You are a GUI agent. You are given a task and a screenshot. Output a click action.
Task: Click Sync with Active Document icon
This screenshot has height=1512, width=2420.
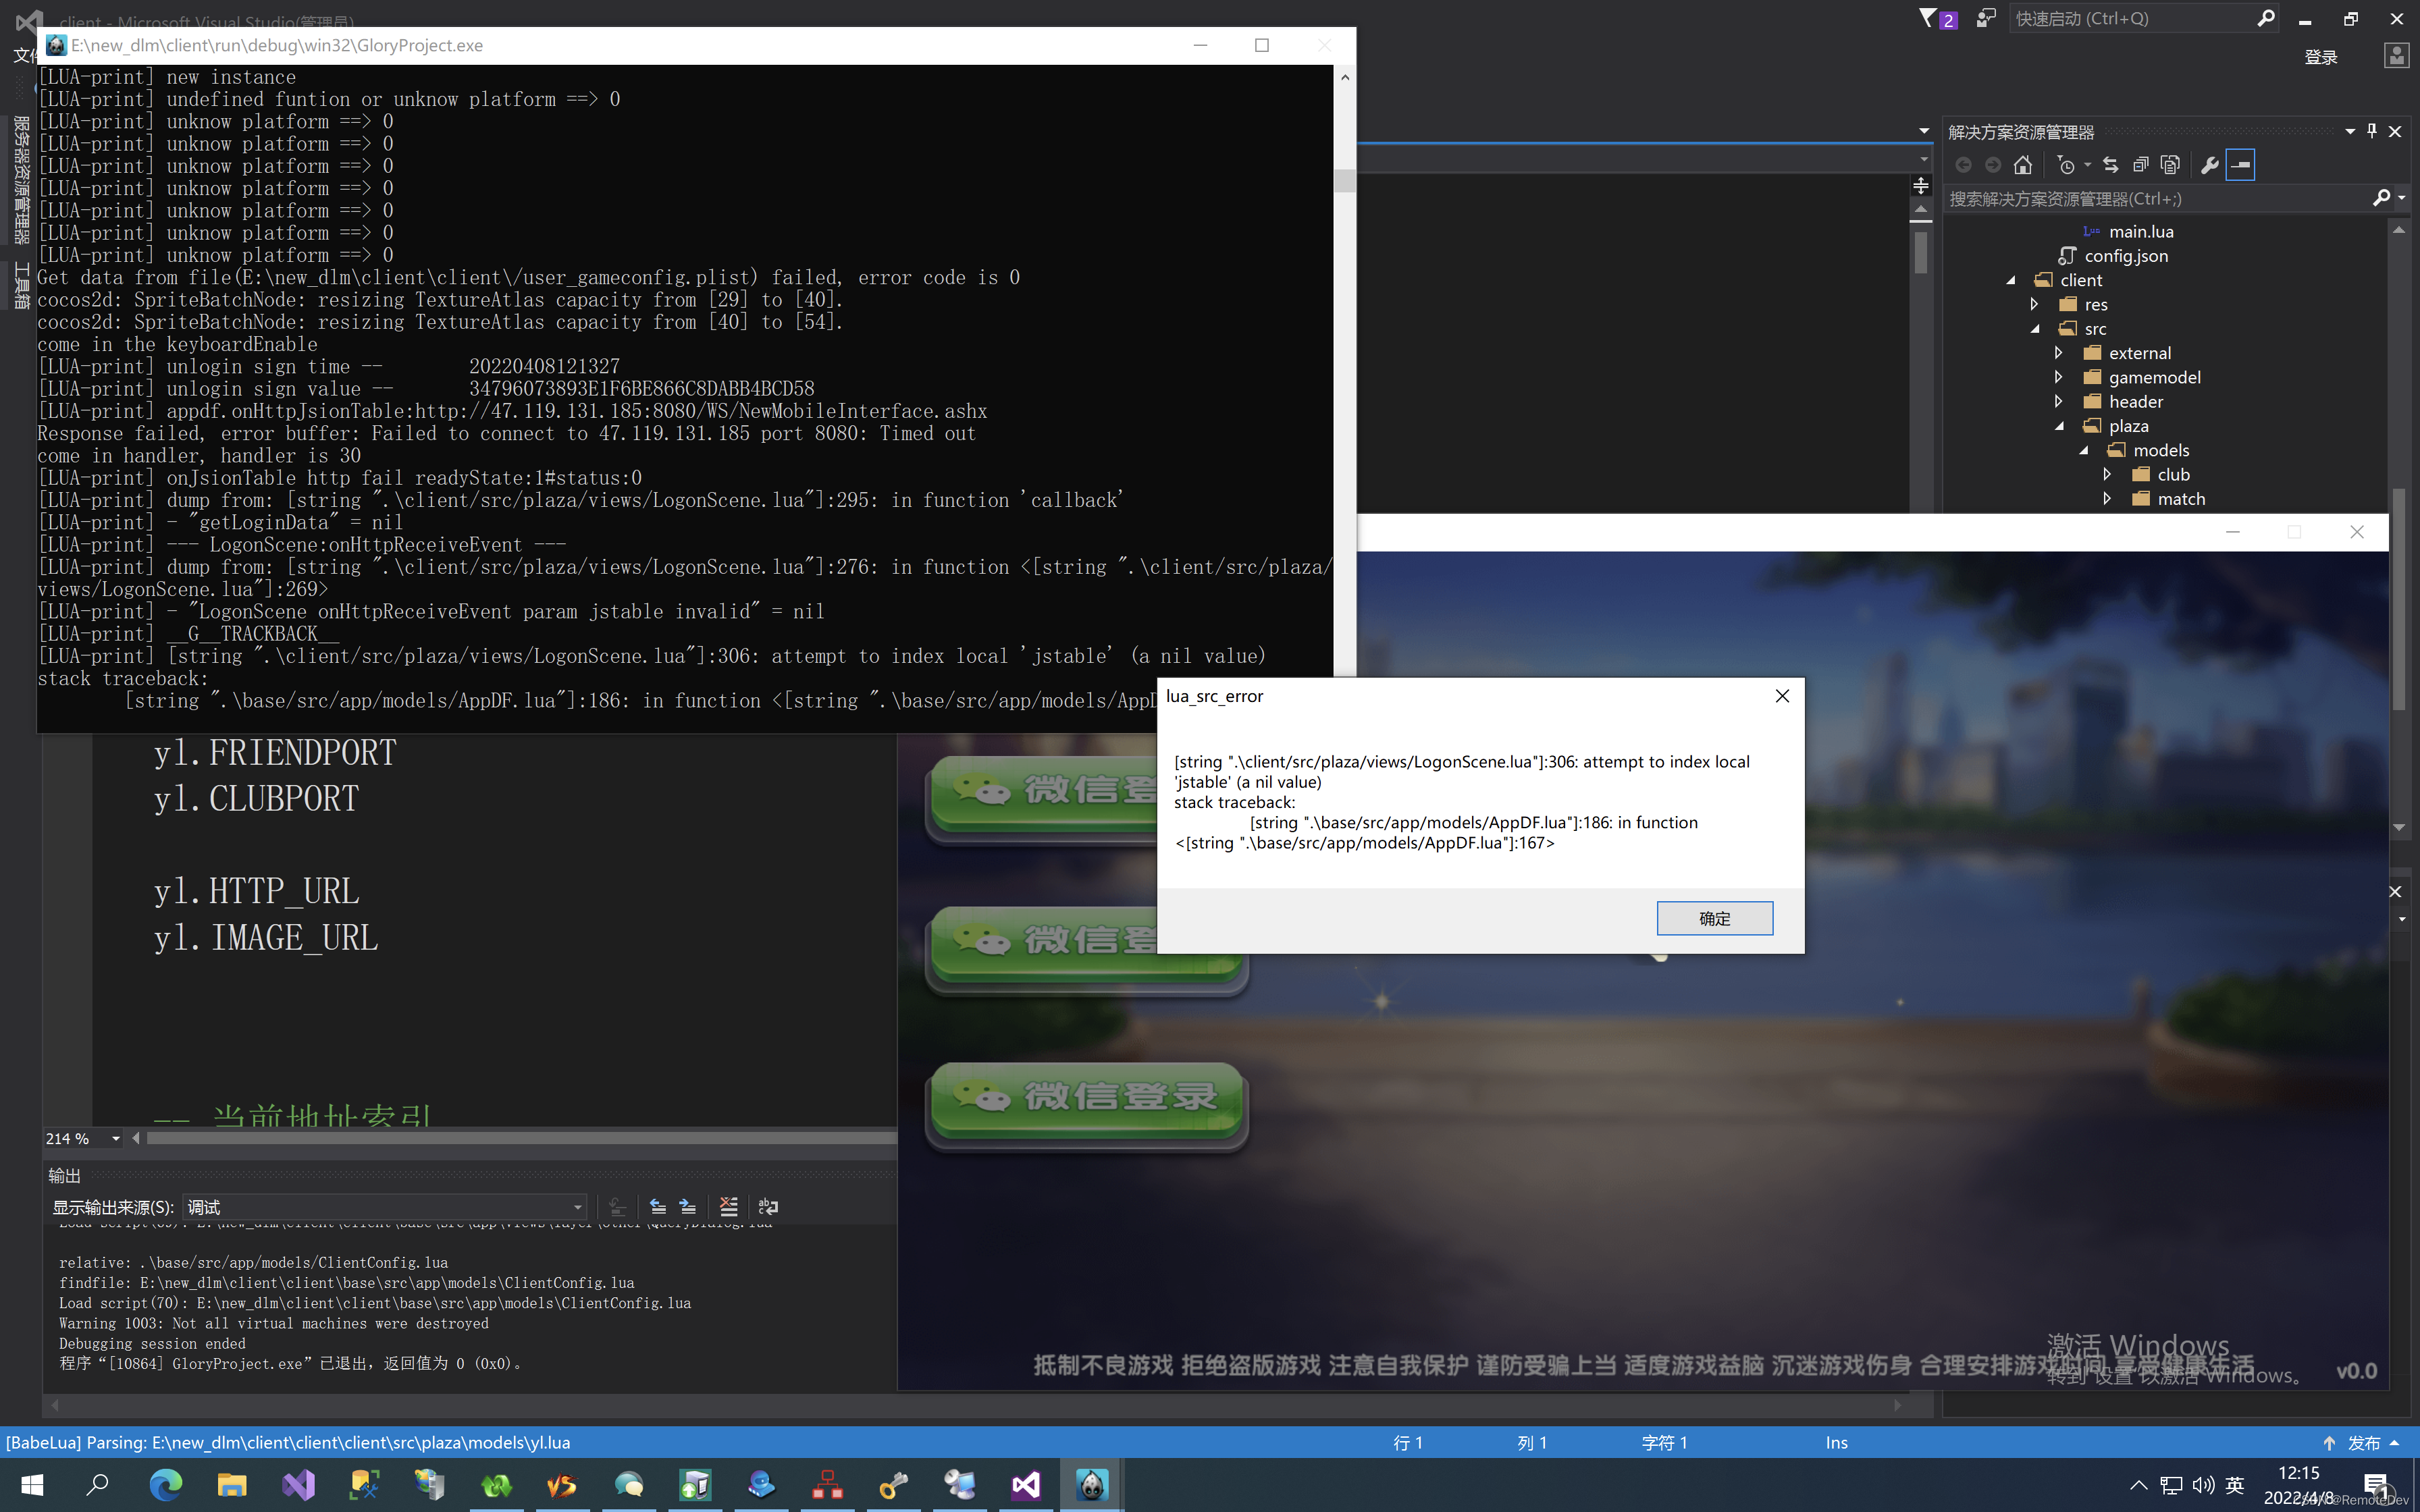coord(2110,165)
